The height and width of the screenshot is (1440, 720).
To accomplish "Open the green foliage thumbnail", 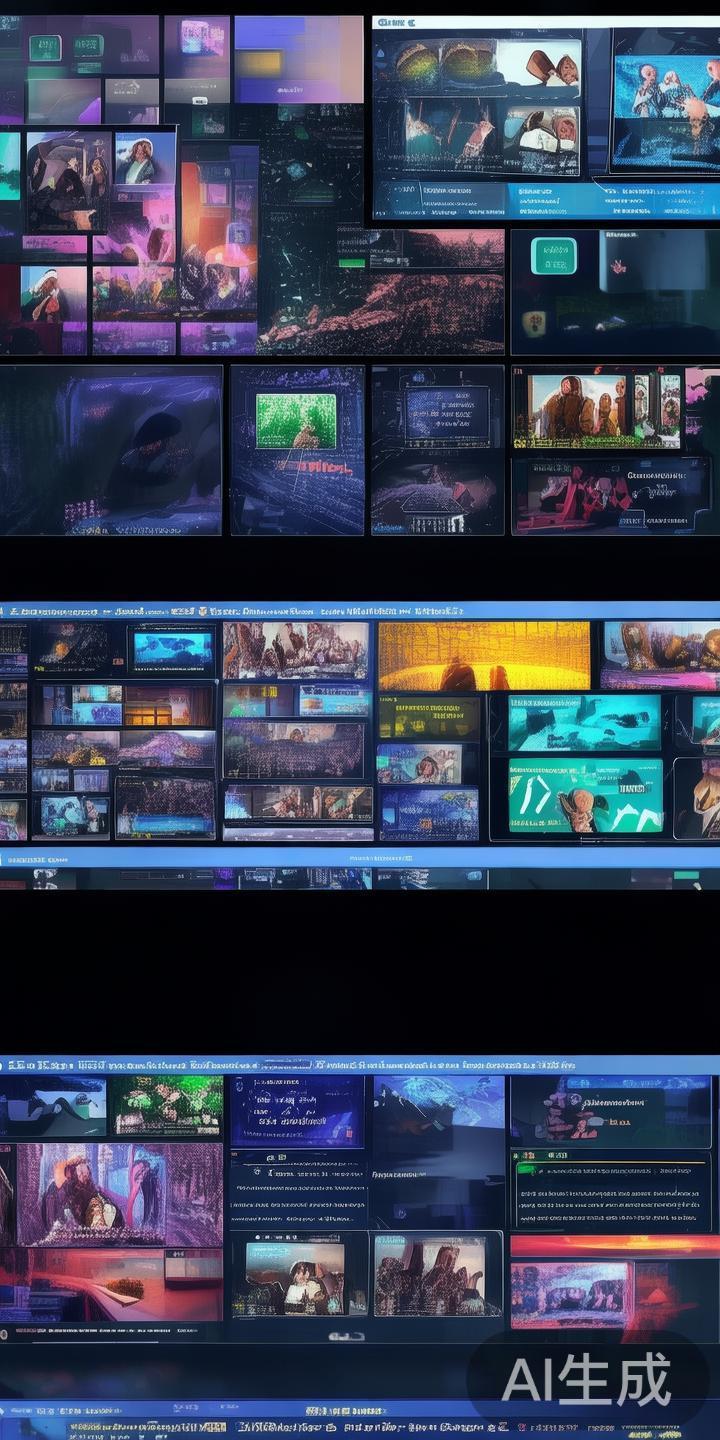I will (x=166, y=1105).
